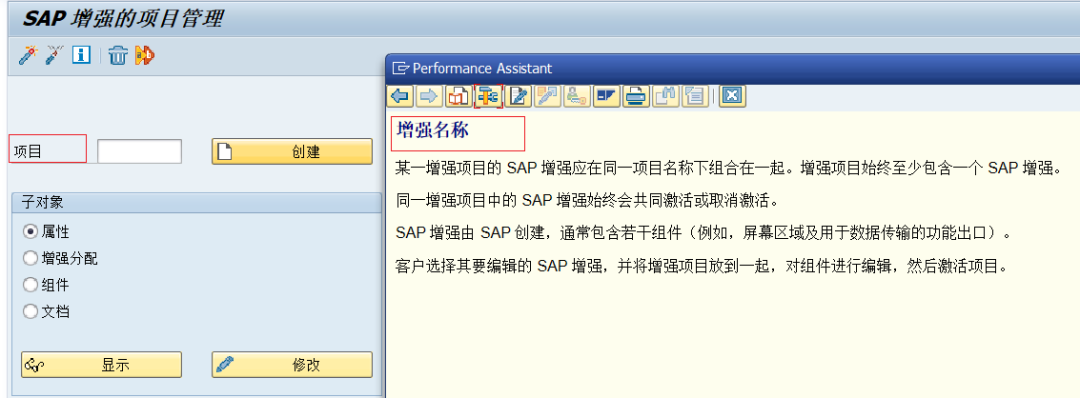The image size is (1080, 398).
Task: Click the 增强名称 help heading
Action: (x=433, y=131)
